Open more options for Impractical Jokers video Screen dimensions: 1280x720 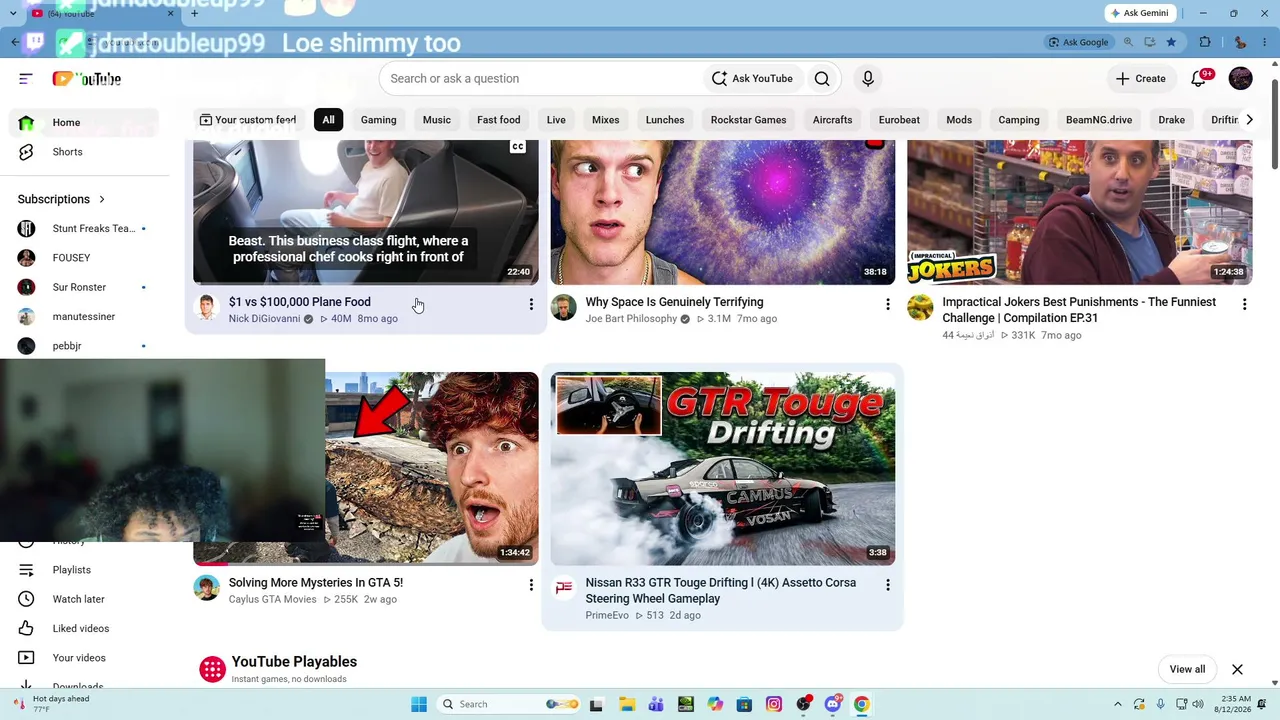pos(1244,304)
